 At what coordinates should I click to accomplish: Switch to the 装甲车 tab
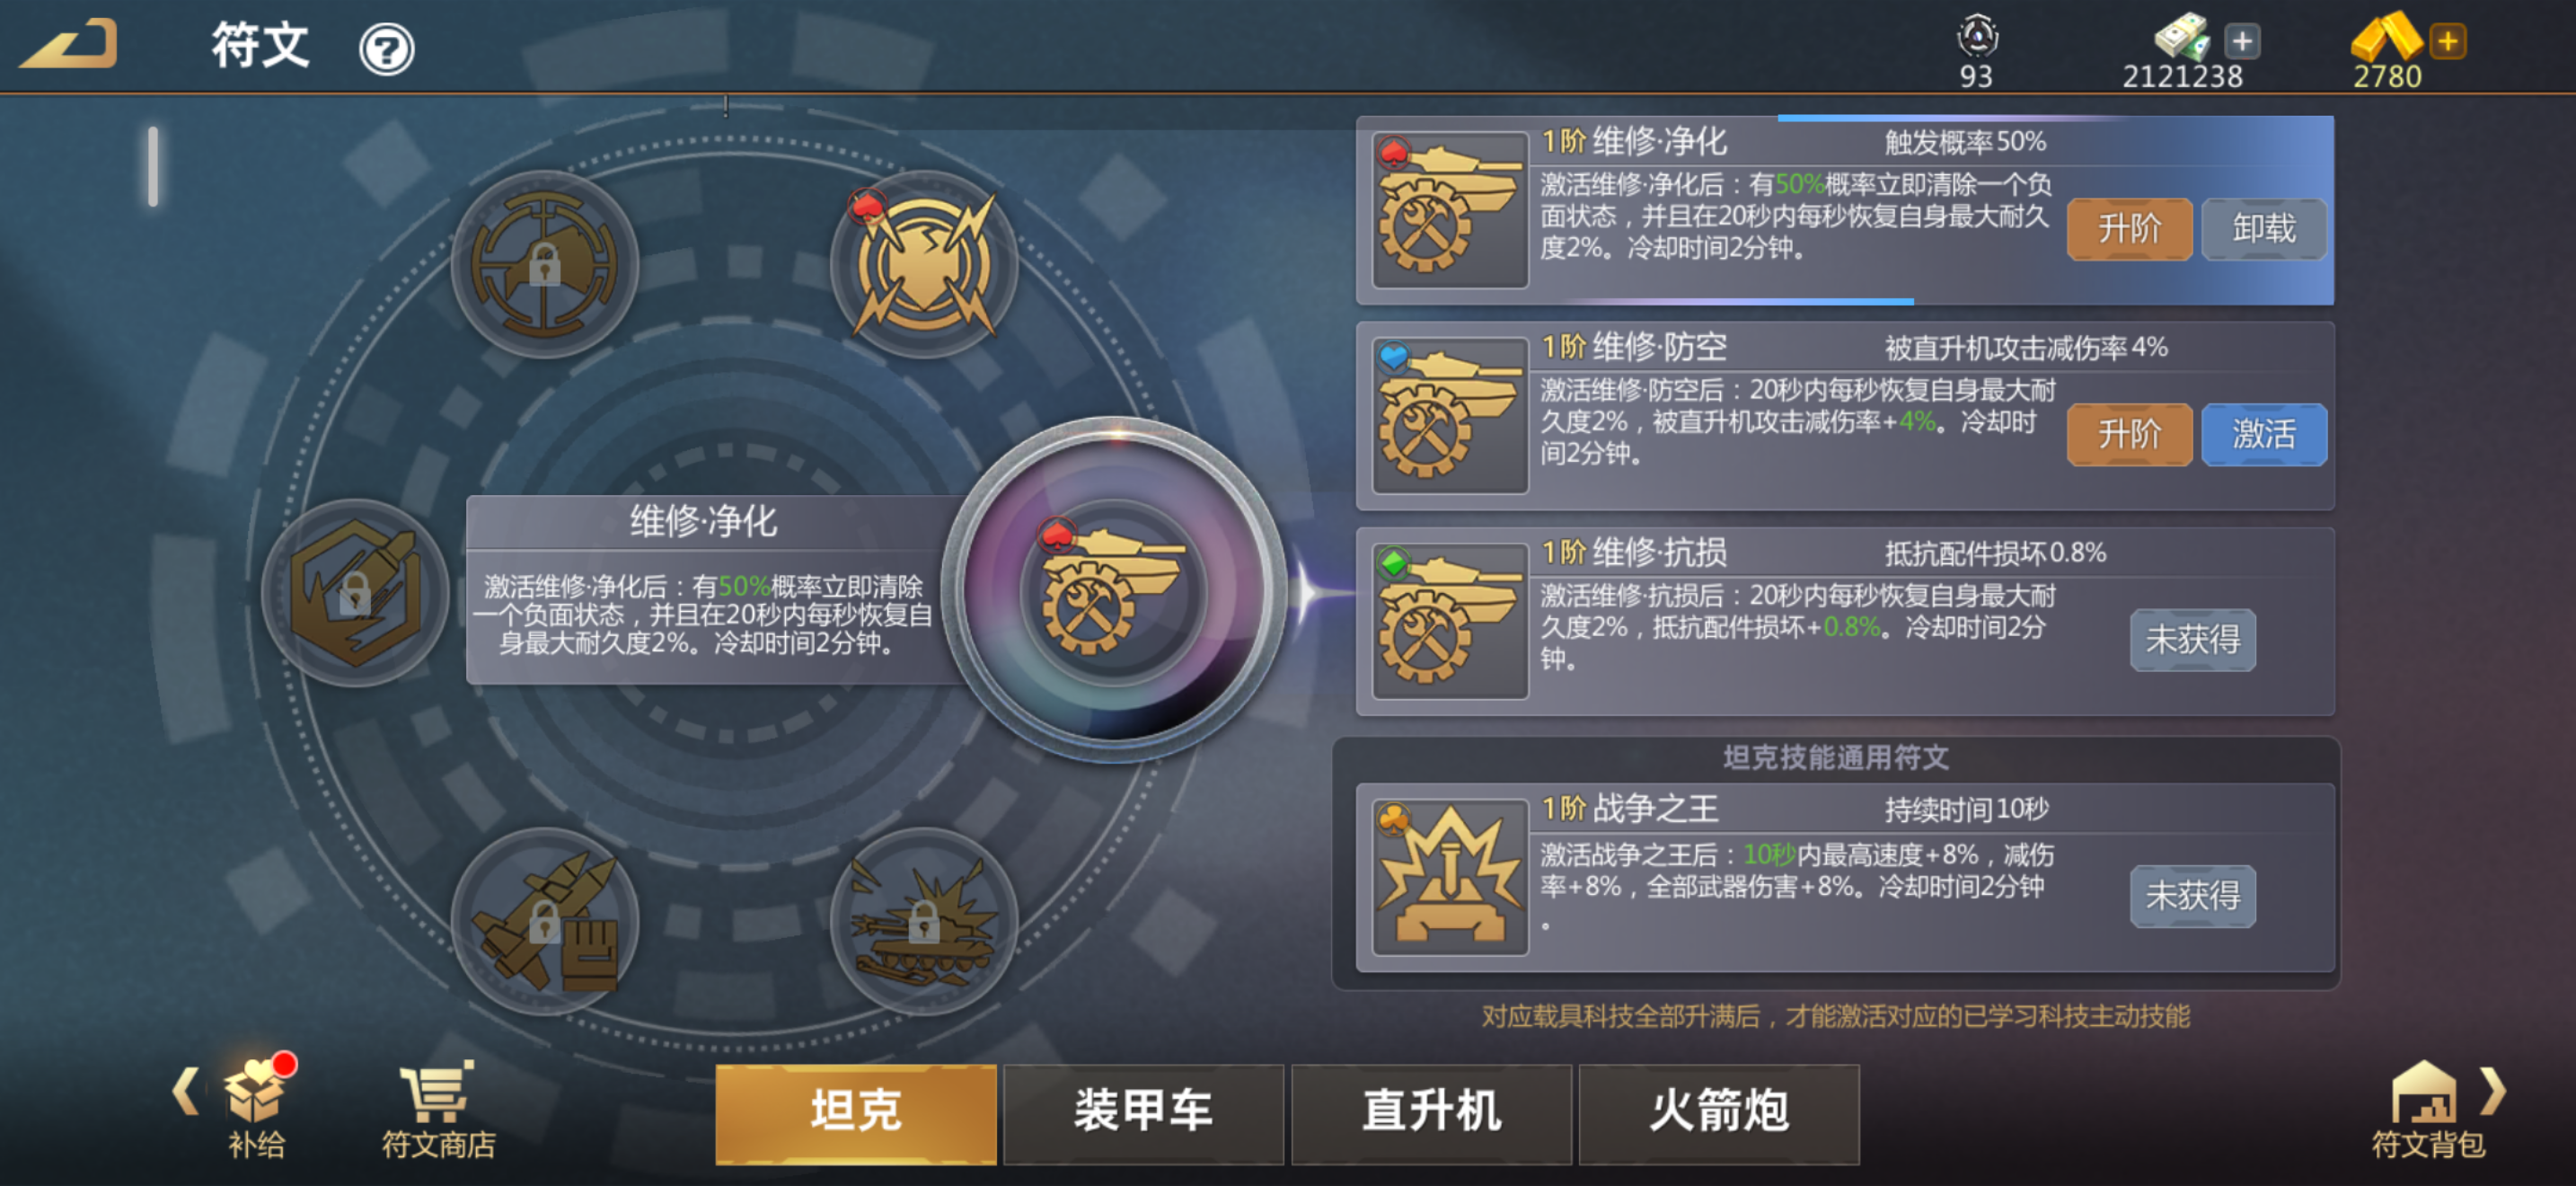pos(1143,1113)
